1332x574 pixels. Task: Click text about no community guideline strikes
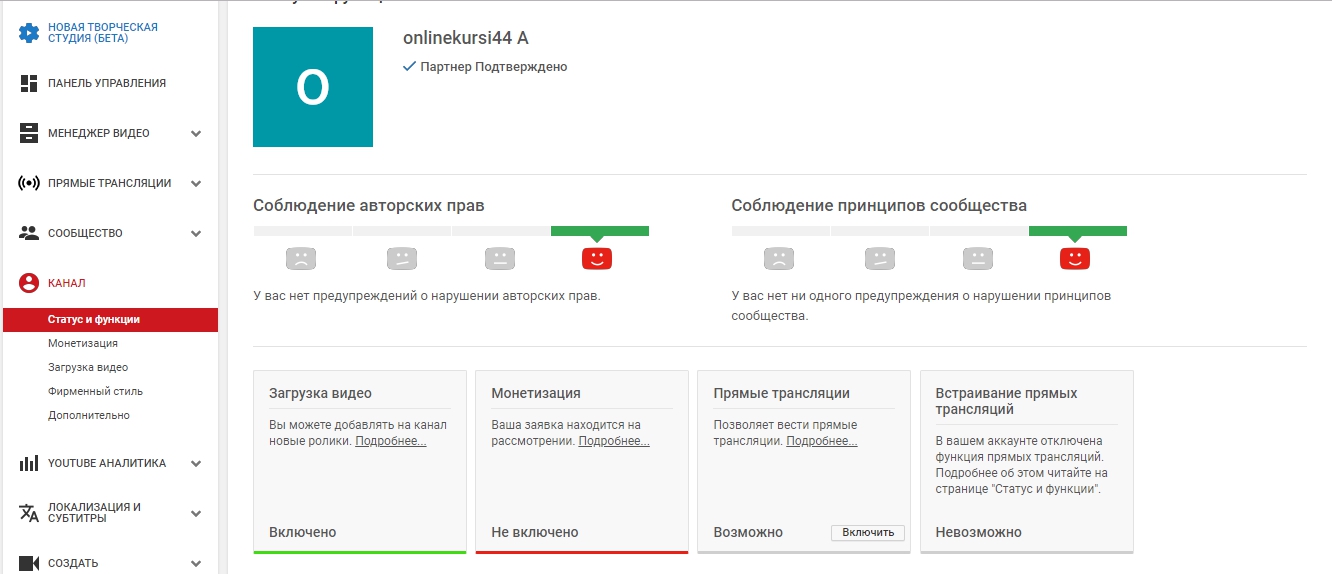pyautogui.click(x=921, y=306)
